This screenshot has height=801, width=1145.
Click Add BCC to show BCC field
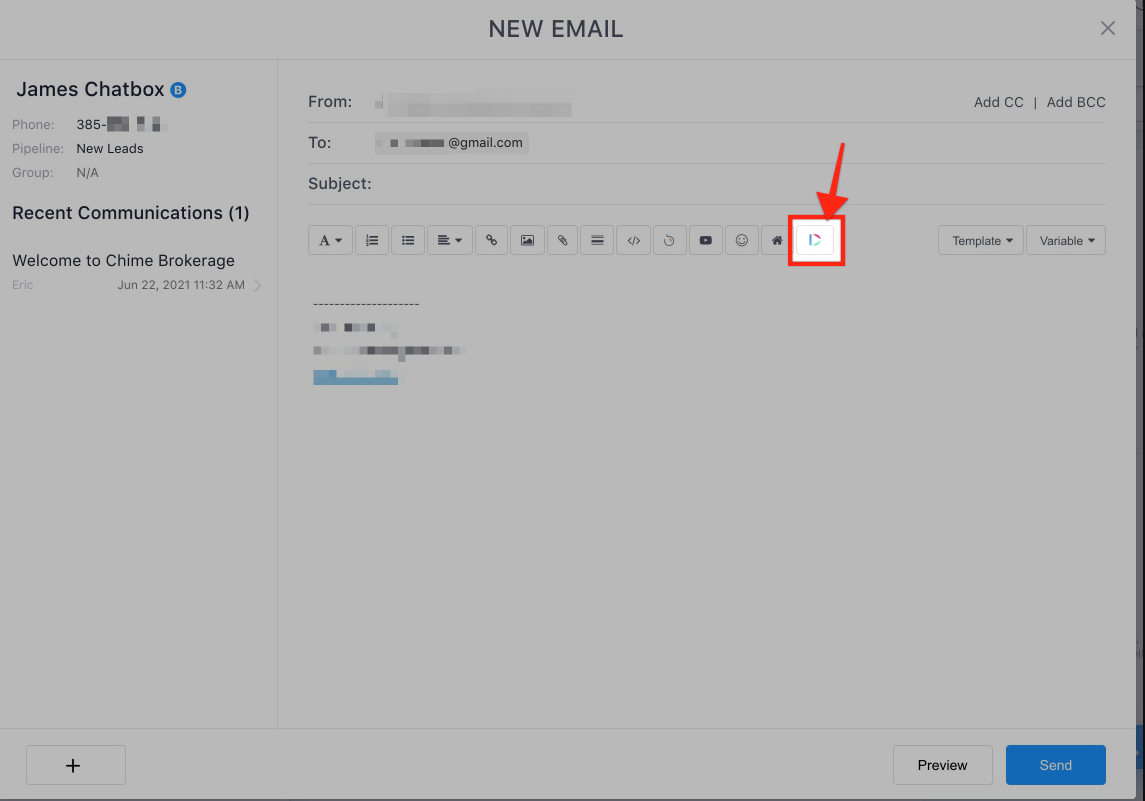(x=1076, y=101)
